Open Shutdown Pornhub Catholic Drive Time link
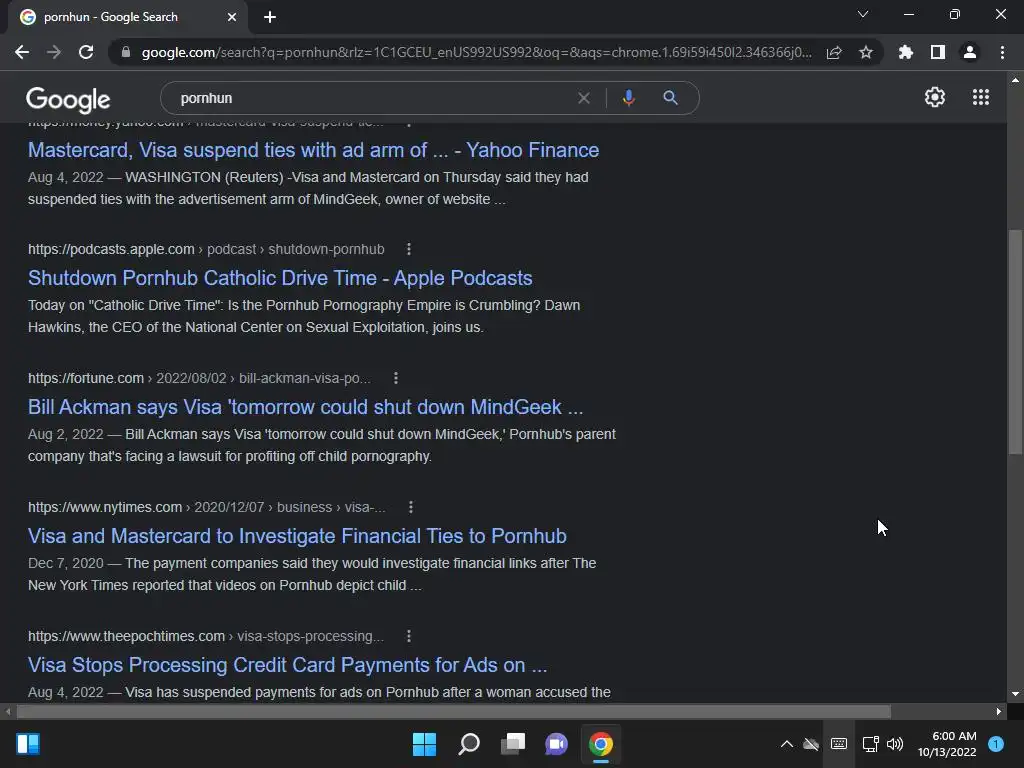 pyautogui.click(x=280, y=278)
